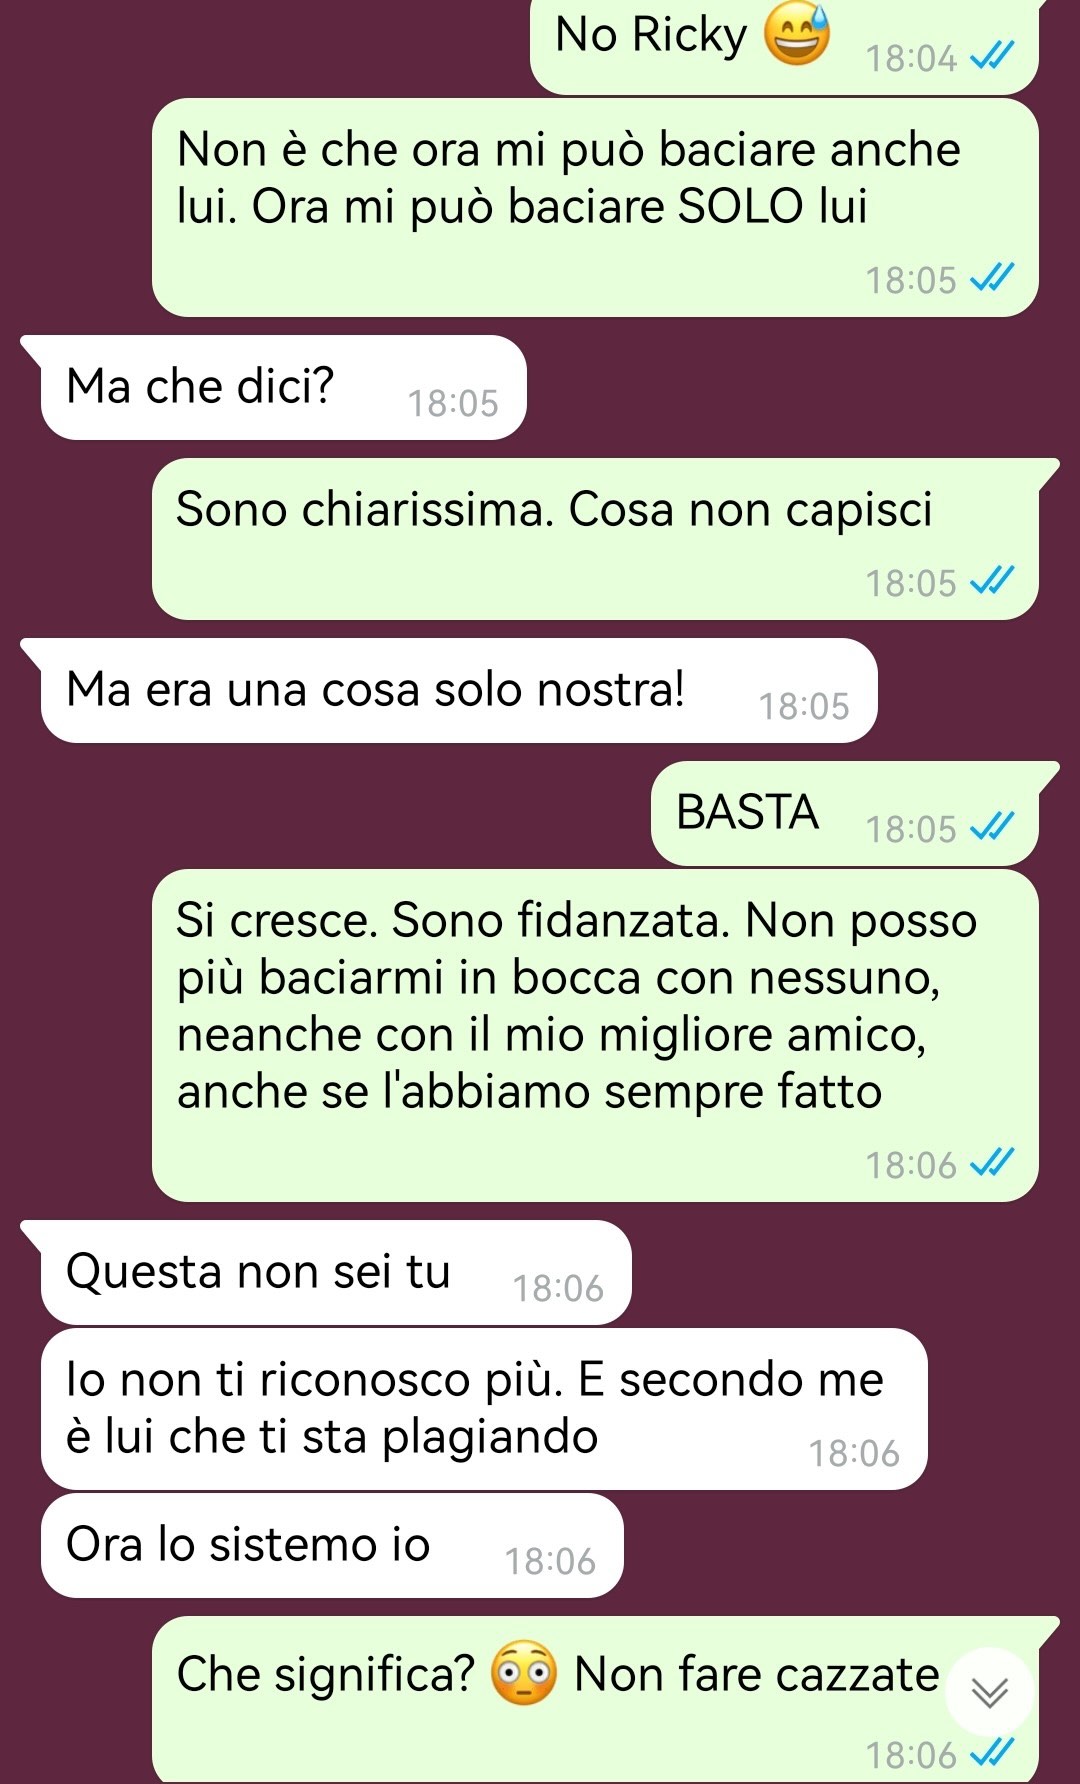This screenshot has width=1080, height=1784.
Task: Select the 'BASTA' message bubble
Action: 845,813
